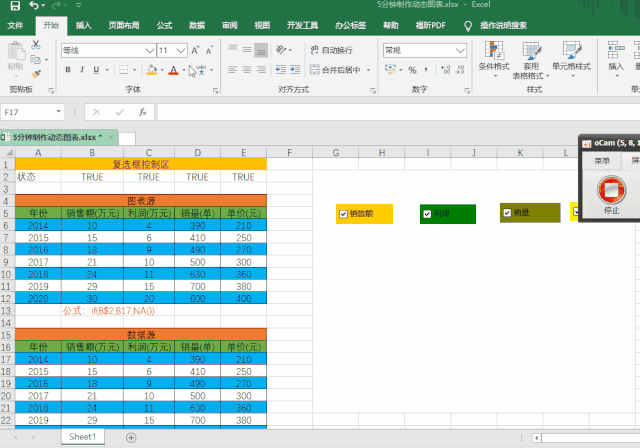Viewport: 640px width, 448px height.
Task: Select row 17 header
Action: 7,359
